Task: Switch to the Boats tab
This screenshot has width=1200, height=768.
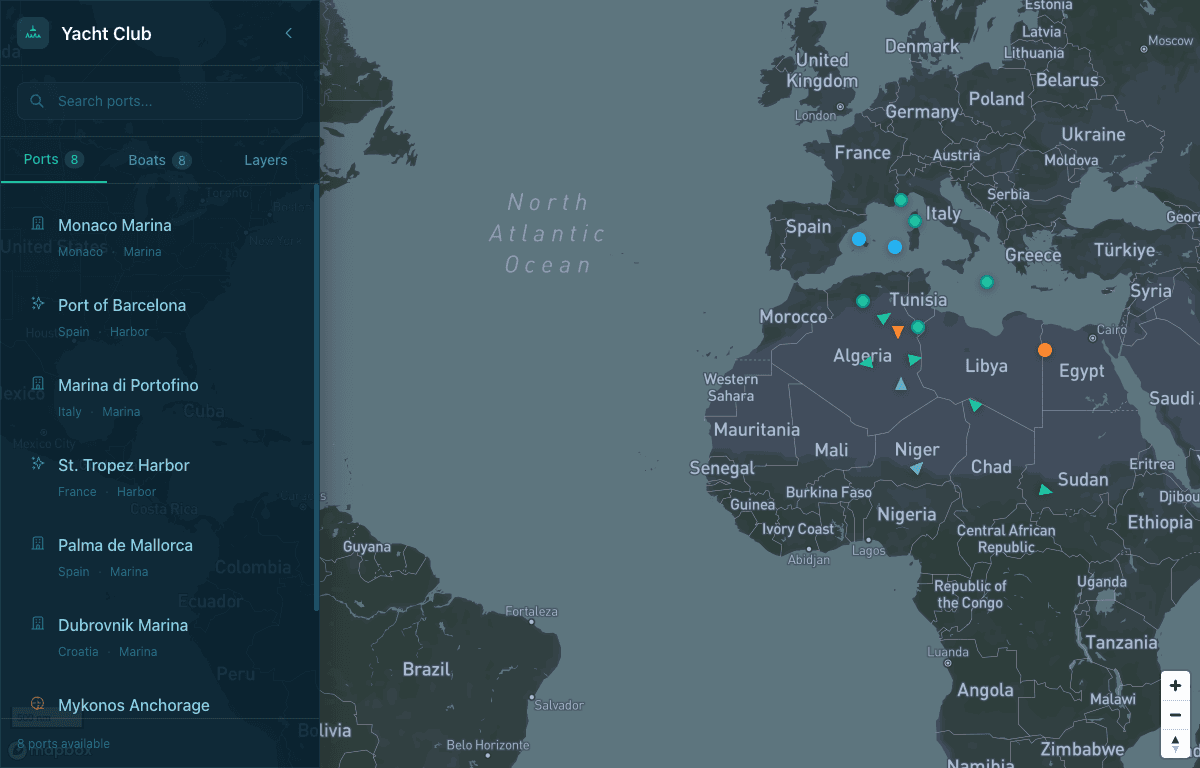Action: coord(159,160)
